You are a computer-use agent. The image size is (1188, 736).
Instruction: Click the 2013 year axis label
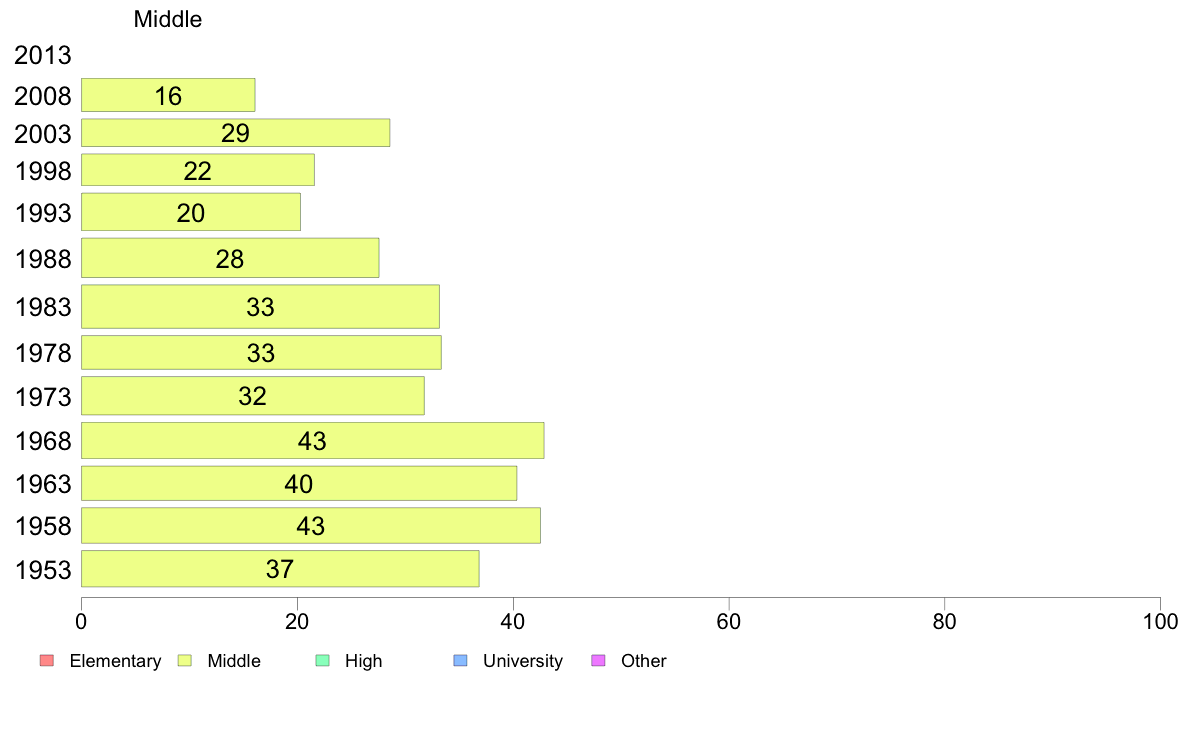[42, 55]
